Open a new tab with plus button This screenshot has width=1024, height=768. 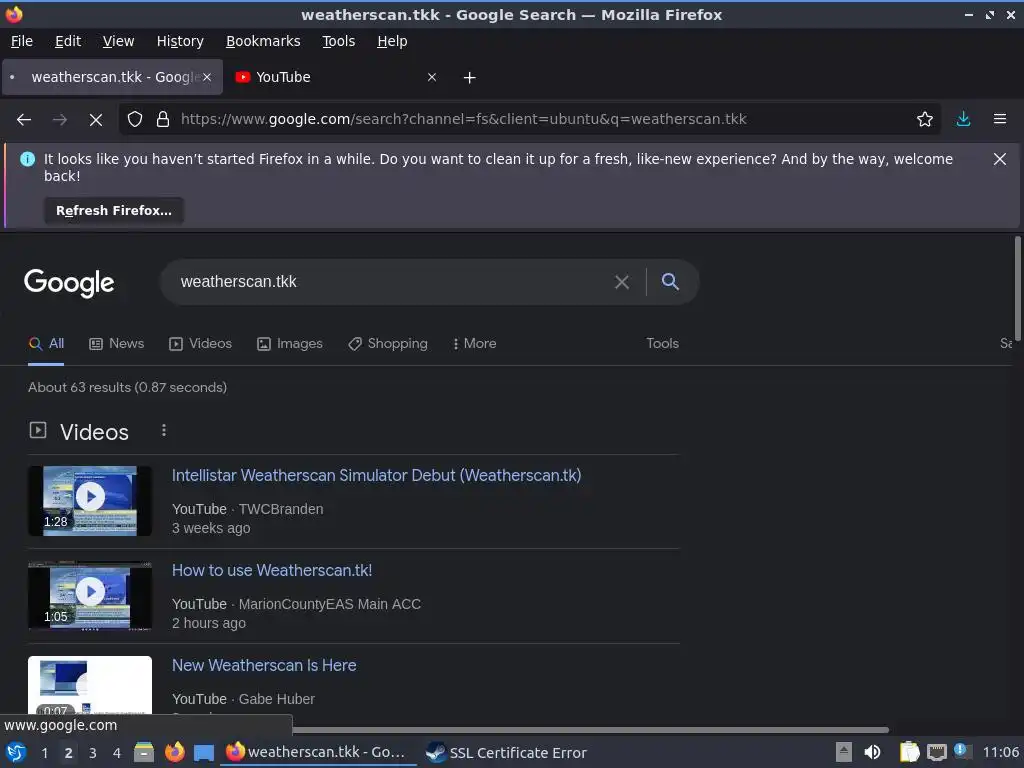click(469, 78)
